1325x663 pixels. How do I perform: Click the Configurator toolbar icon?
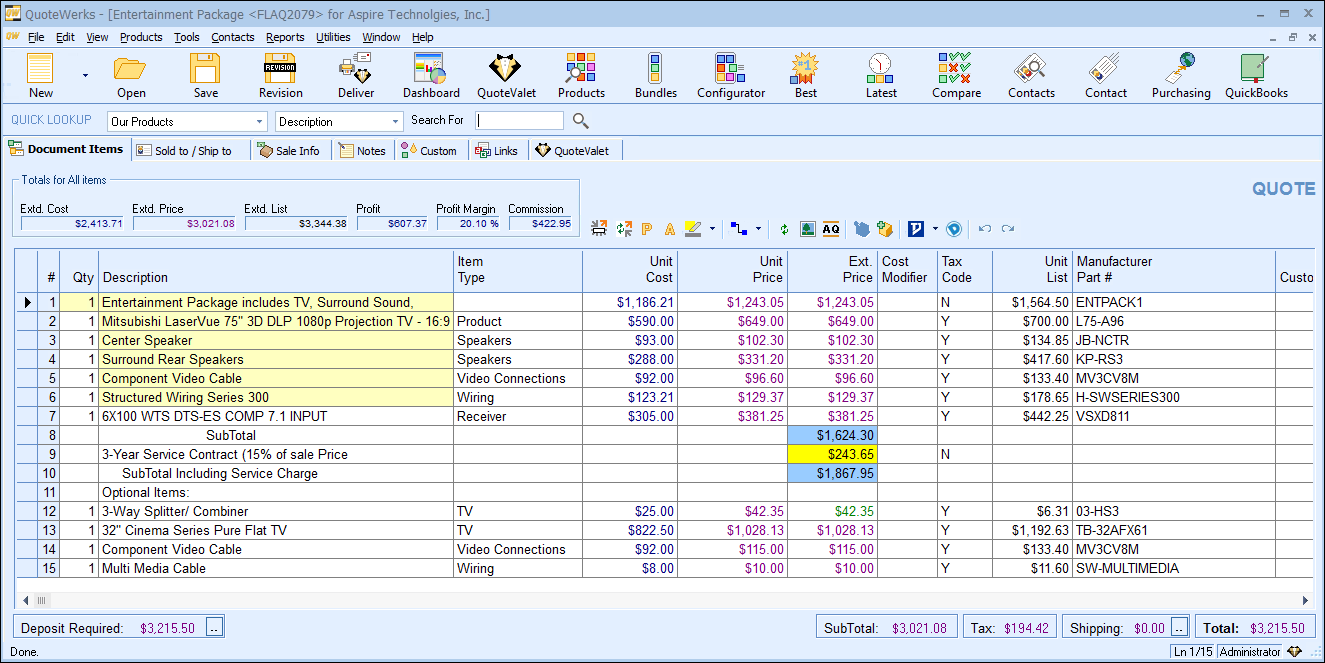point(731,74)
